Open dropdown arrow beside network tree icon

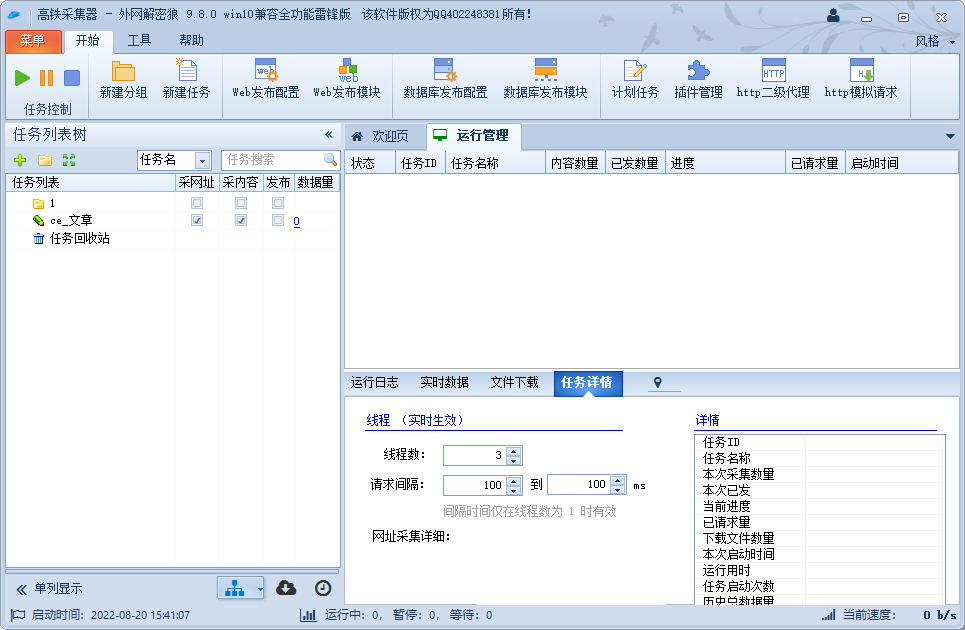(x=260, y=589)
